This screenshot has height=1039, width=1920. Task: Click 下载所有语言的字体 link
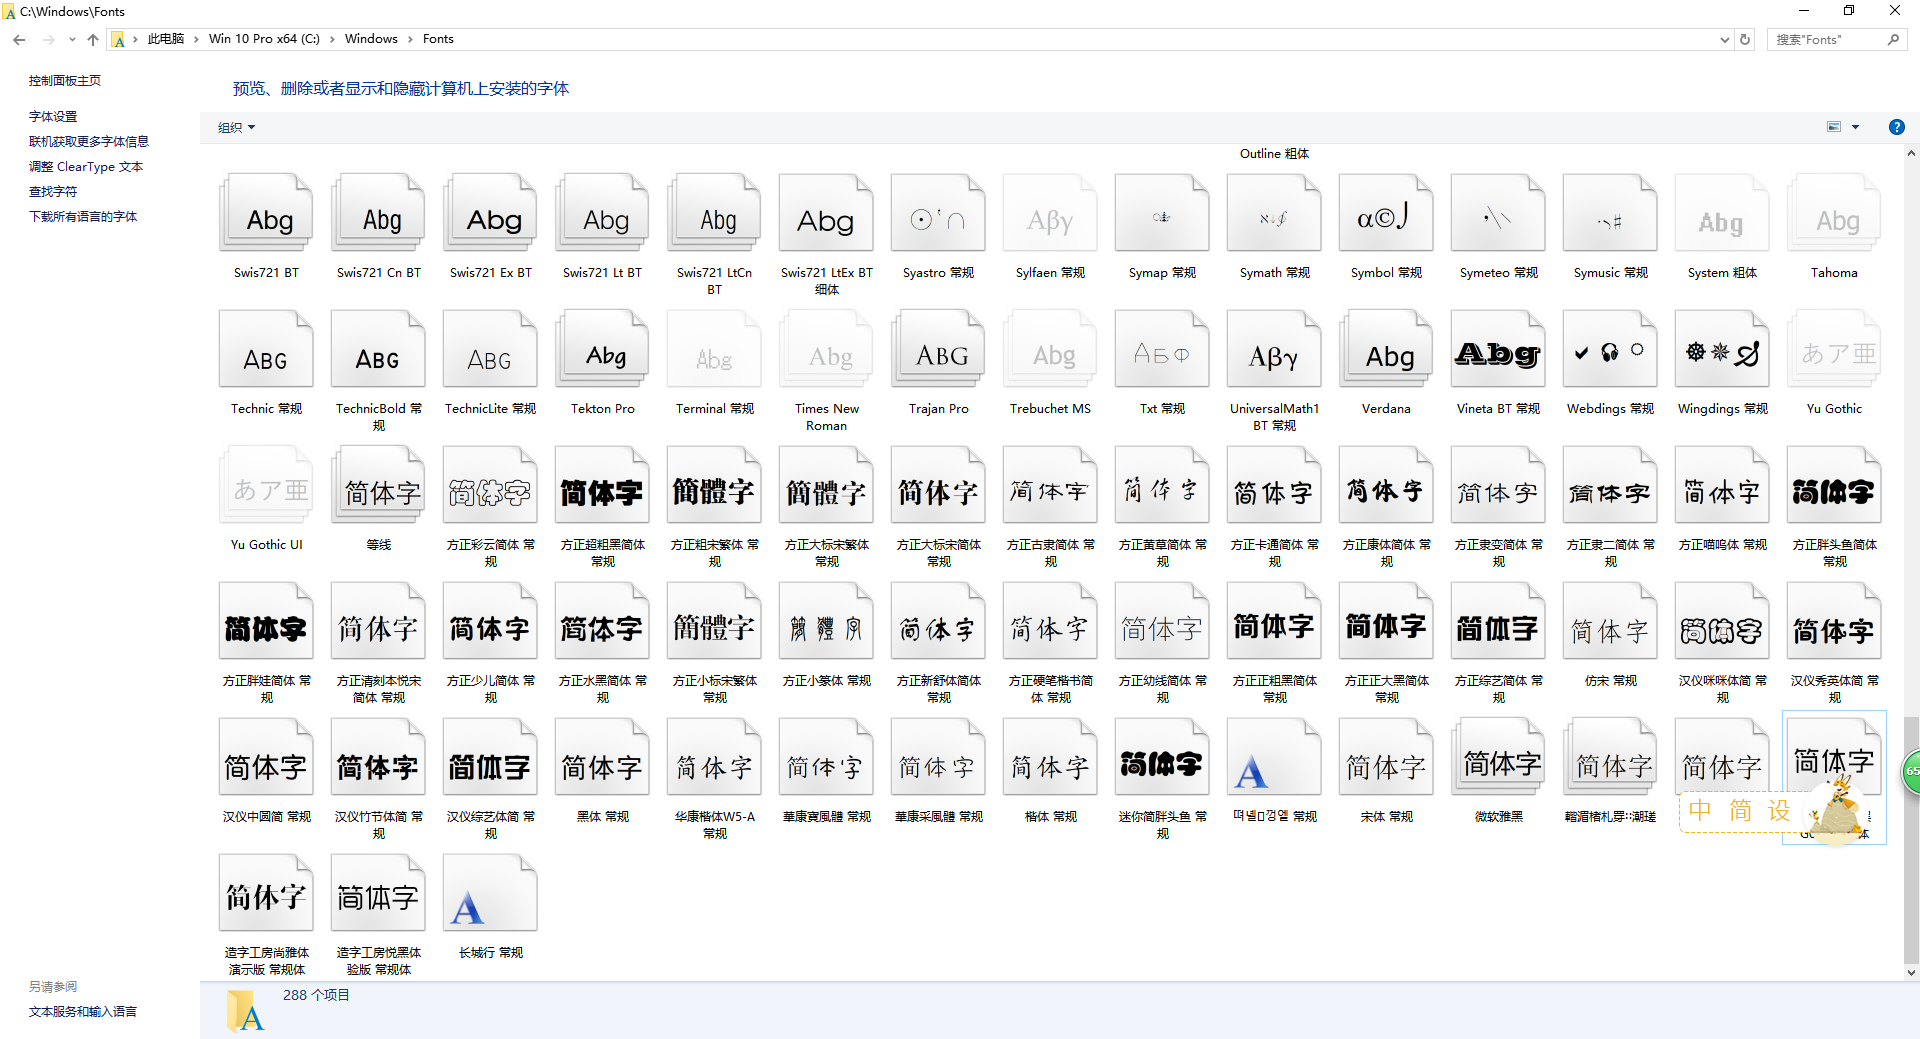(83, 217)
